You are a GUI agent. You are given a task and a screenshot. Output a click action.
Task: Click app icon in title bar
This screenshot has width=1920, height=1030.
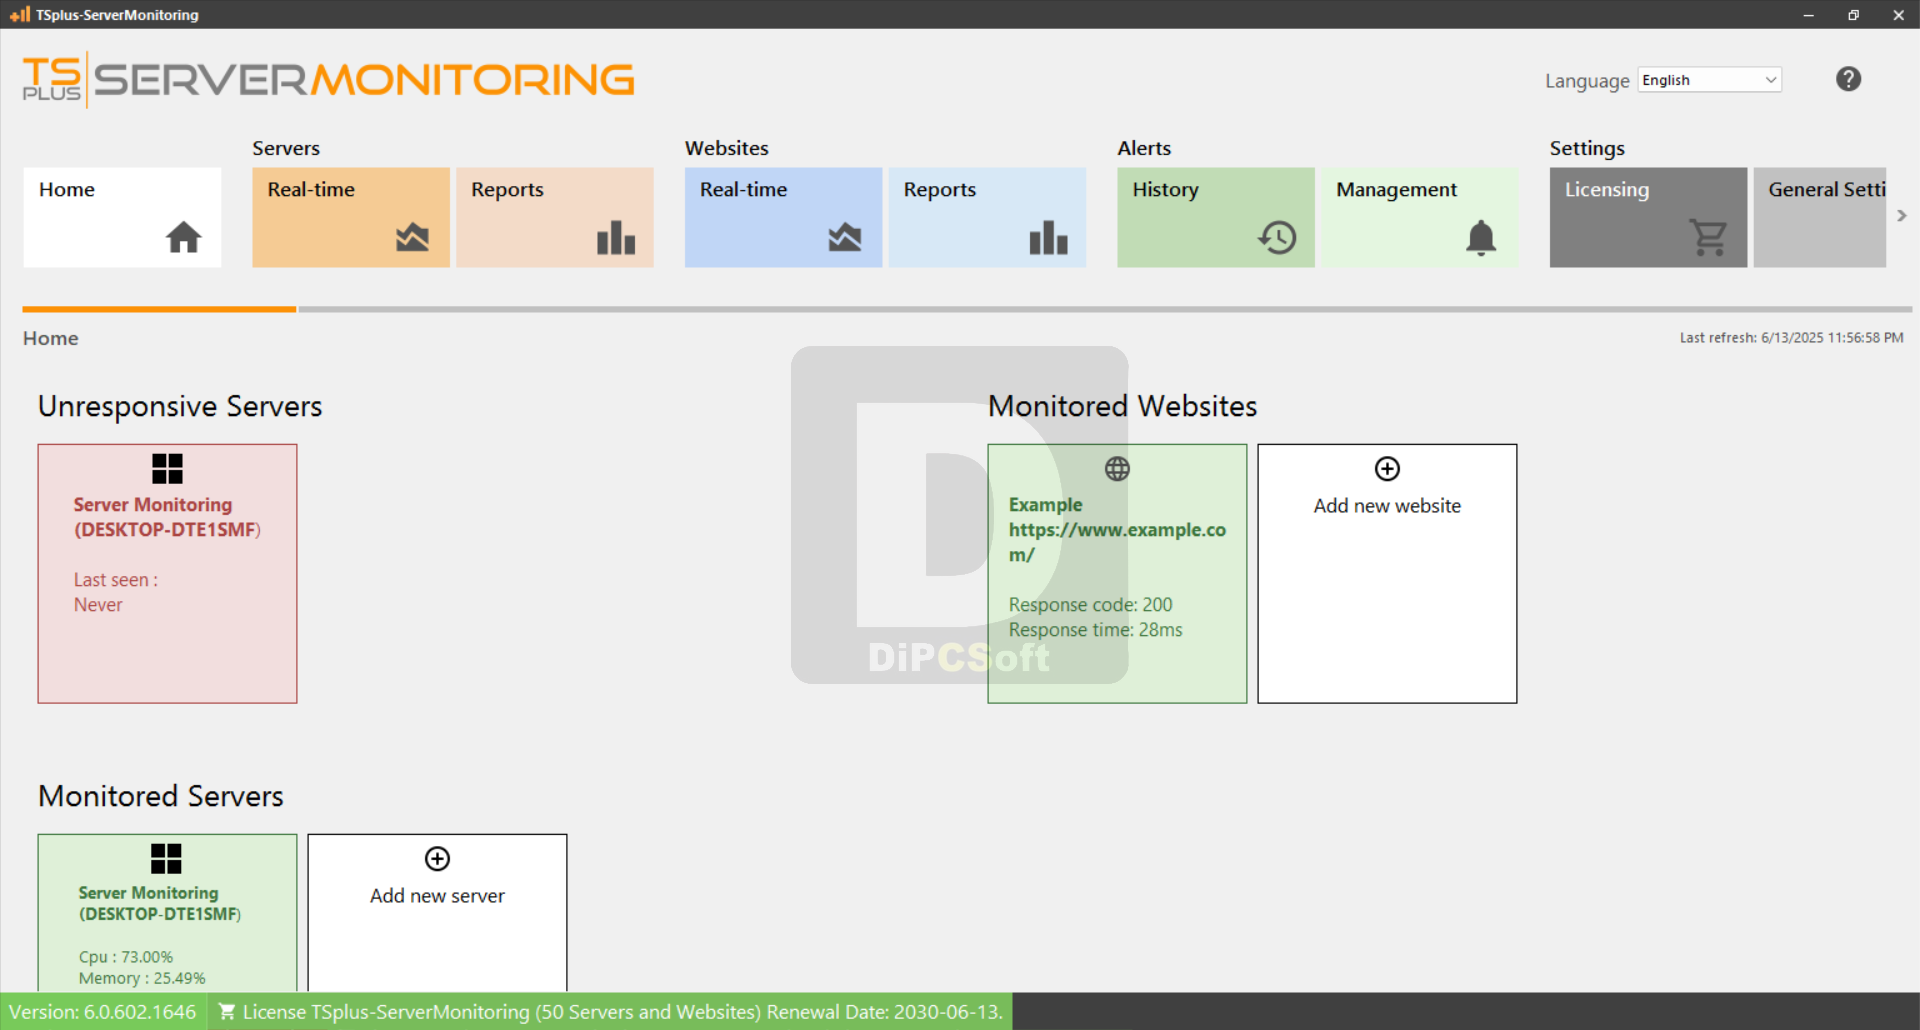20,14
